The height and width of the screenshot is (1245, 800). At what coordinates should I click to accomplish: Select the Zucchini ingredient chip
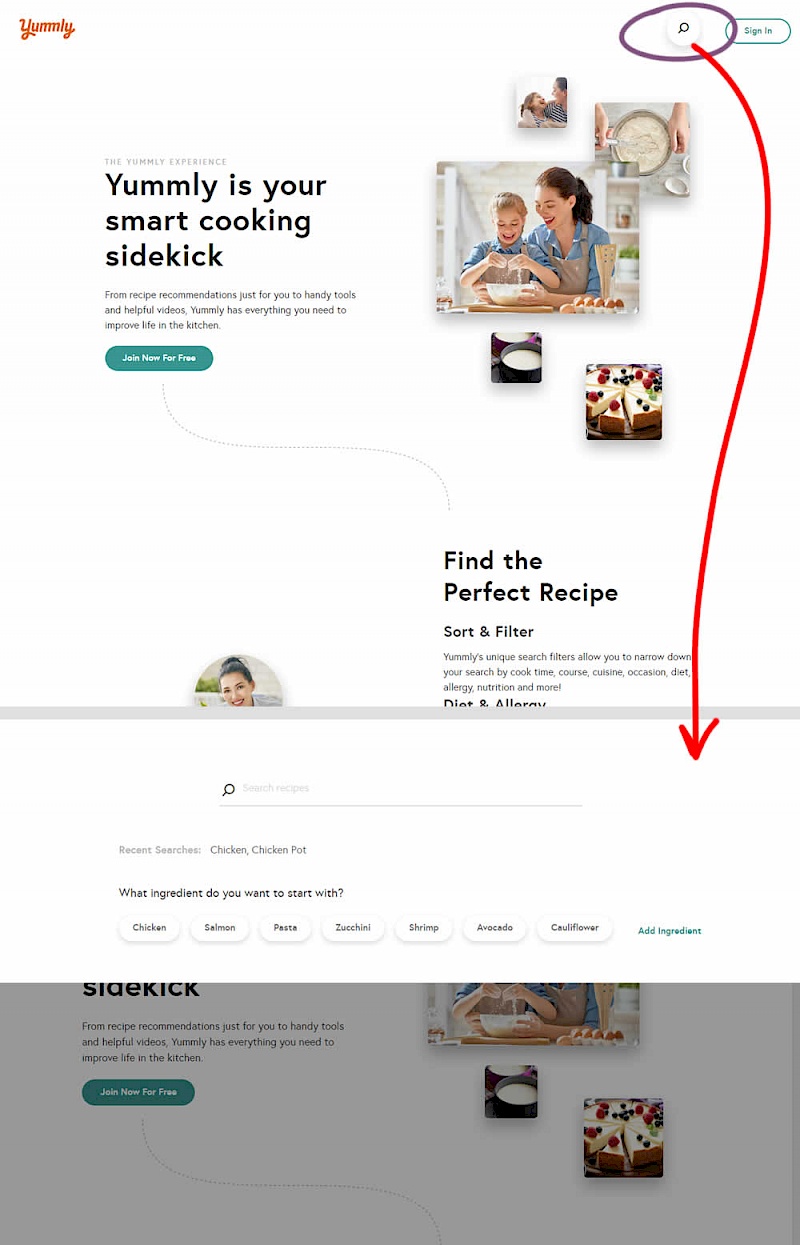click(353, 928)
